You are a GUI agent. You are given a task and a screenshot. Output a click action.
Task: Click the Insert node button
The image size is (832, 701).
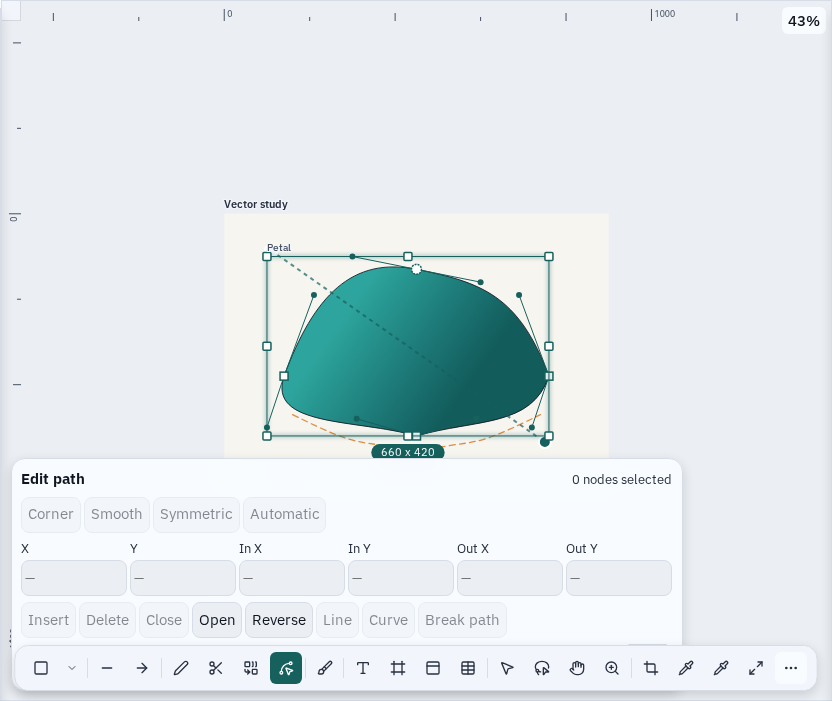point(48,620)
